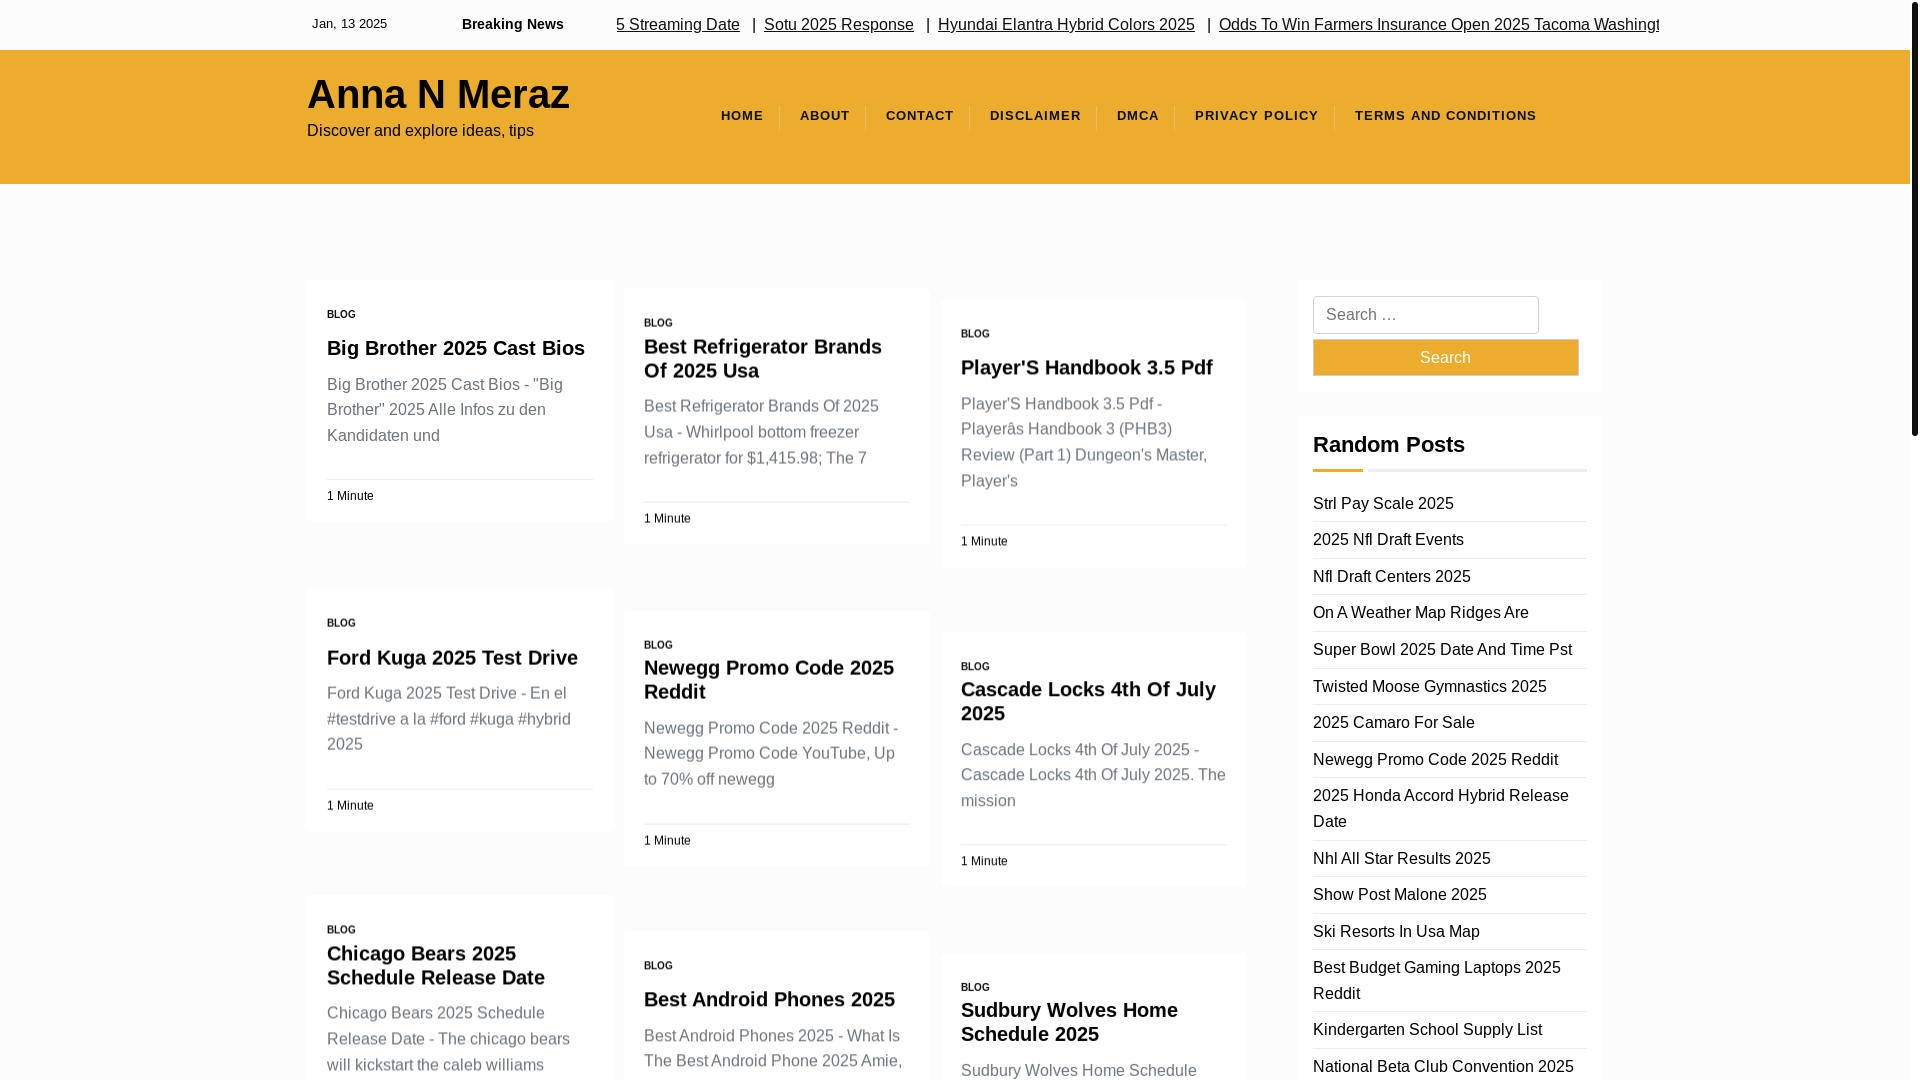Open the DISCLAIMER page
This screenshot has width=1920, height=1080.
(1035, 116)
